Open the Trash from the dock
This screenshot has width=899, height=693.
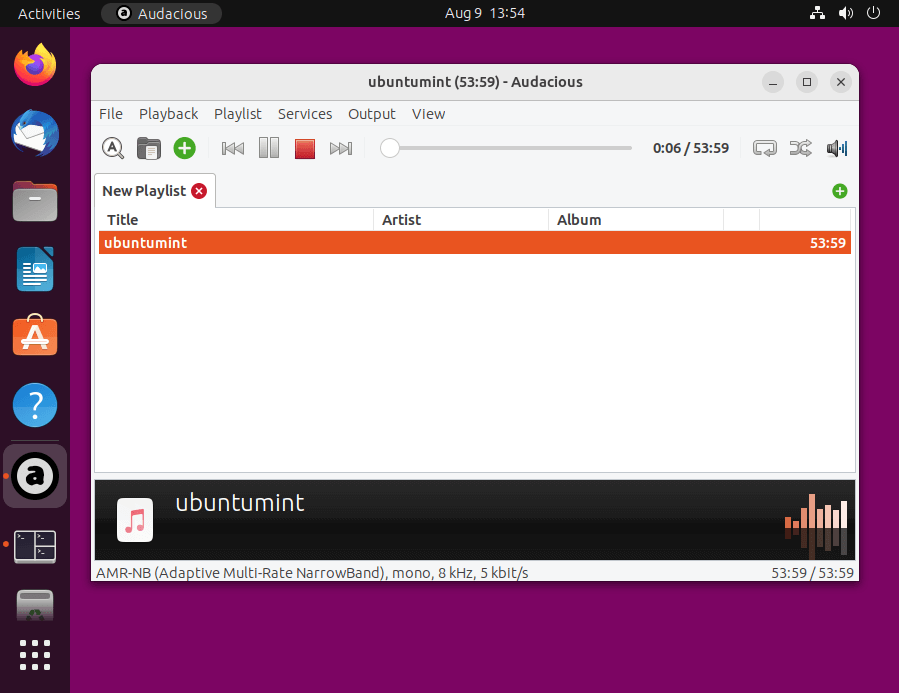[x=35, y=606]
